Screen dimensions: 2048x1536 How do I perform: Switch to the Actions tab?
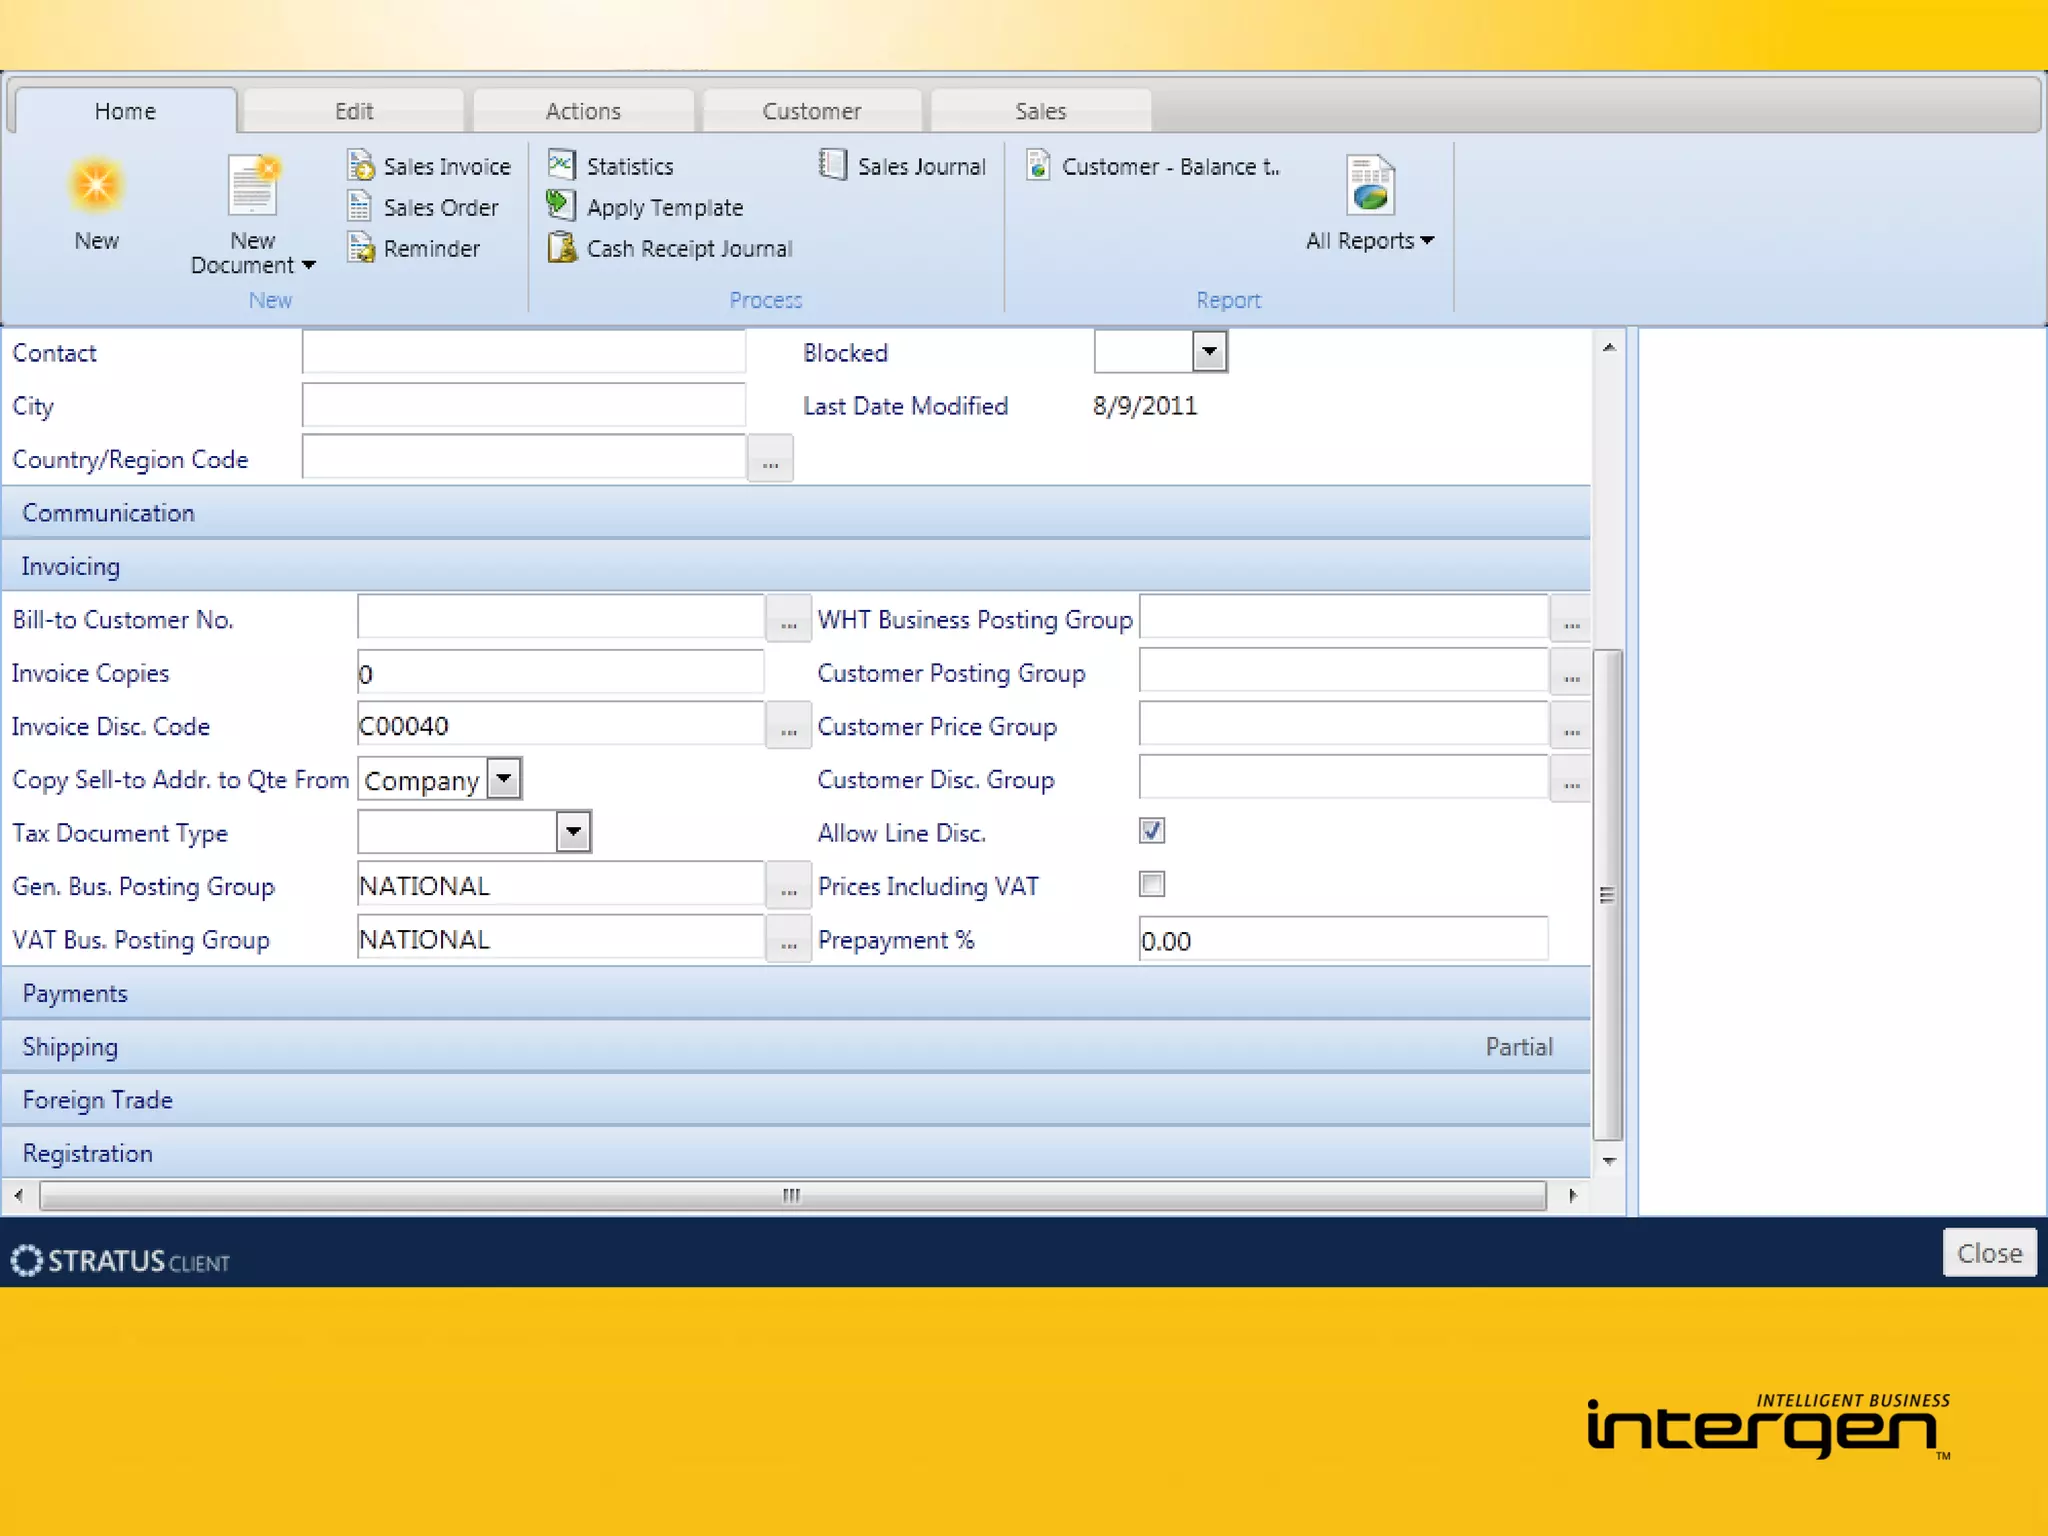pos(583,111)
